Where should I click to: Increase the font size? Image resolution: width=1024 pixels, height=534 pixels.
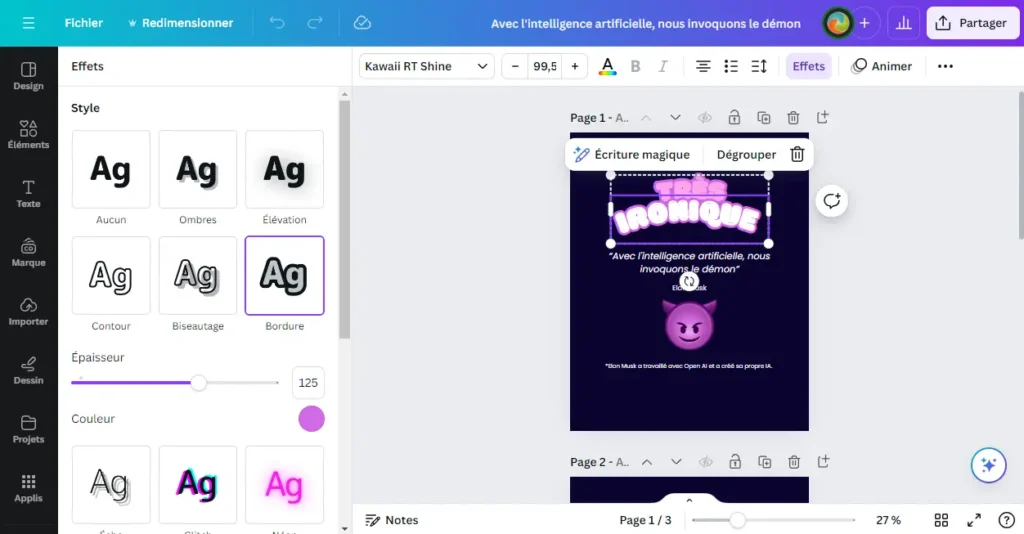575,66
